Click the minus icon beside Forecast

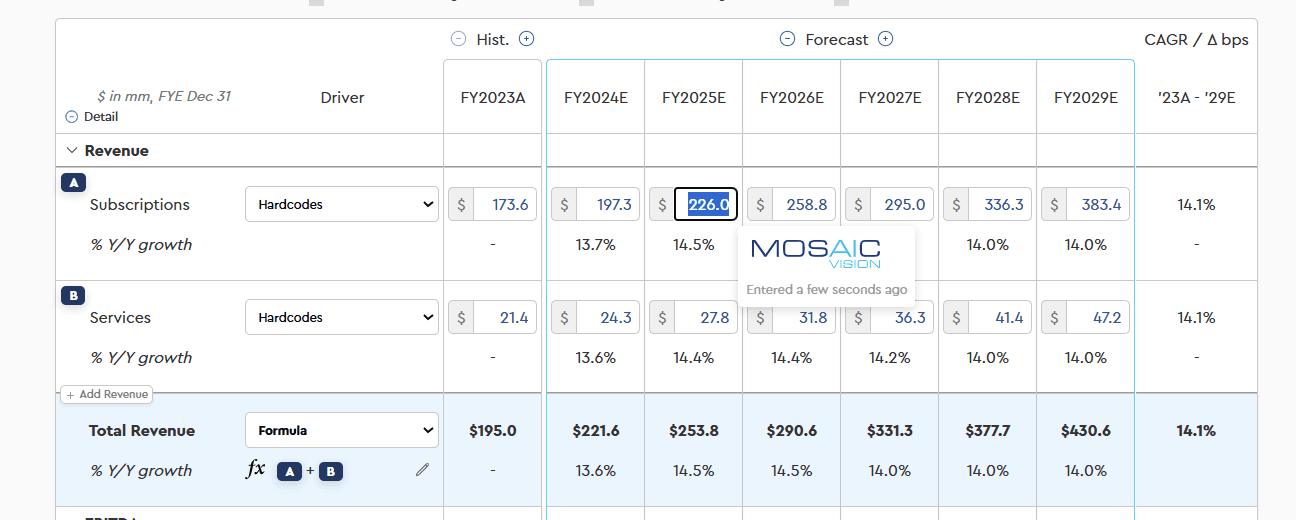(787, 39)
